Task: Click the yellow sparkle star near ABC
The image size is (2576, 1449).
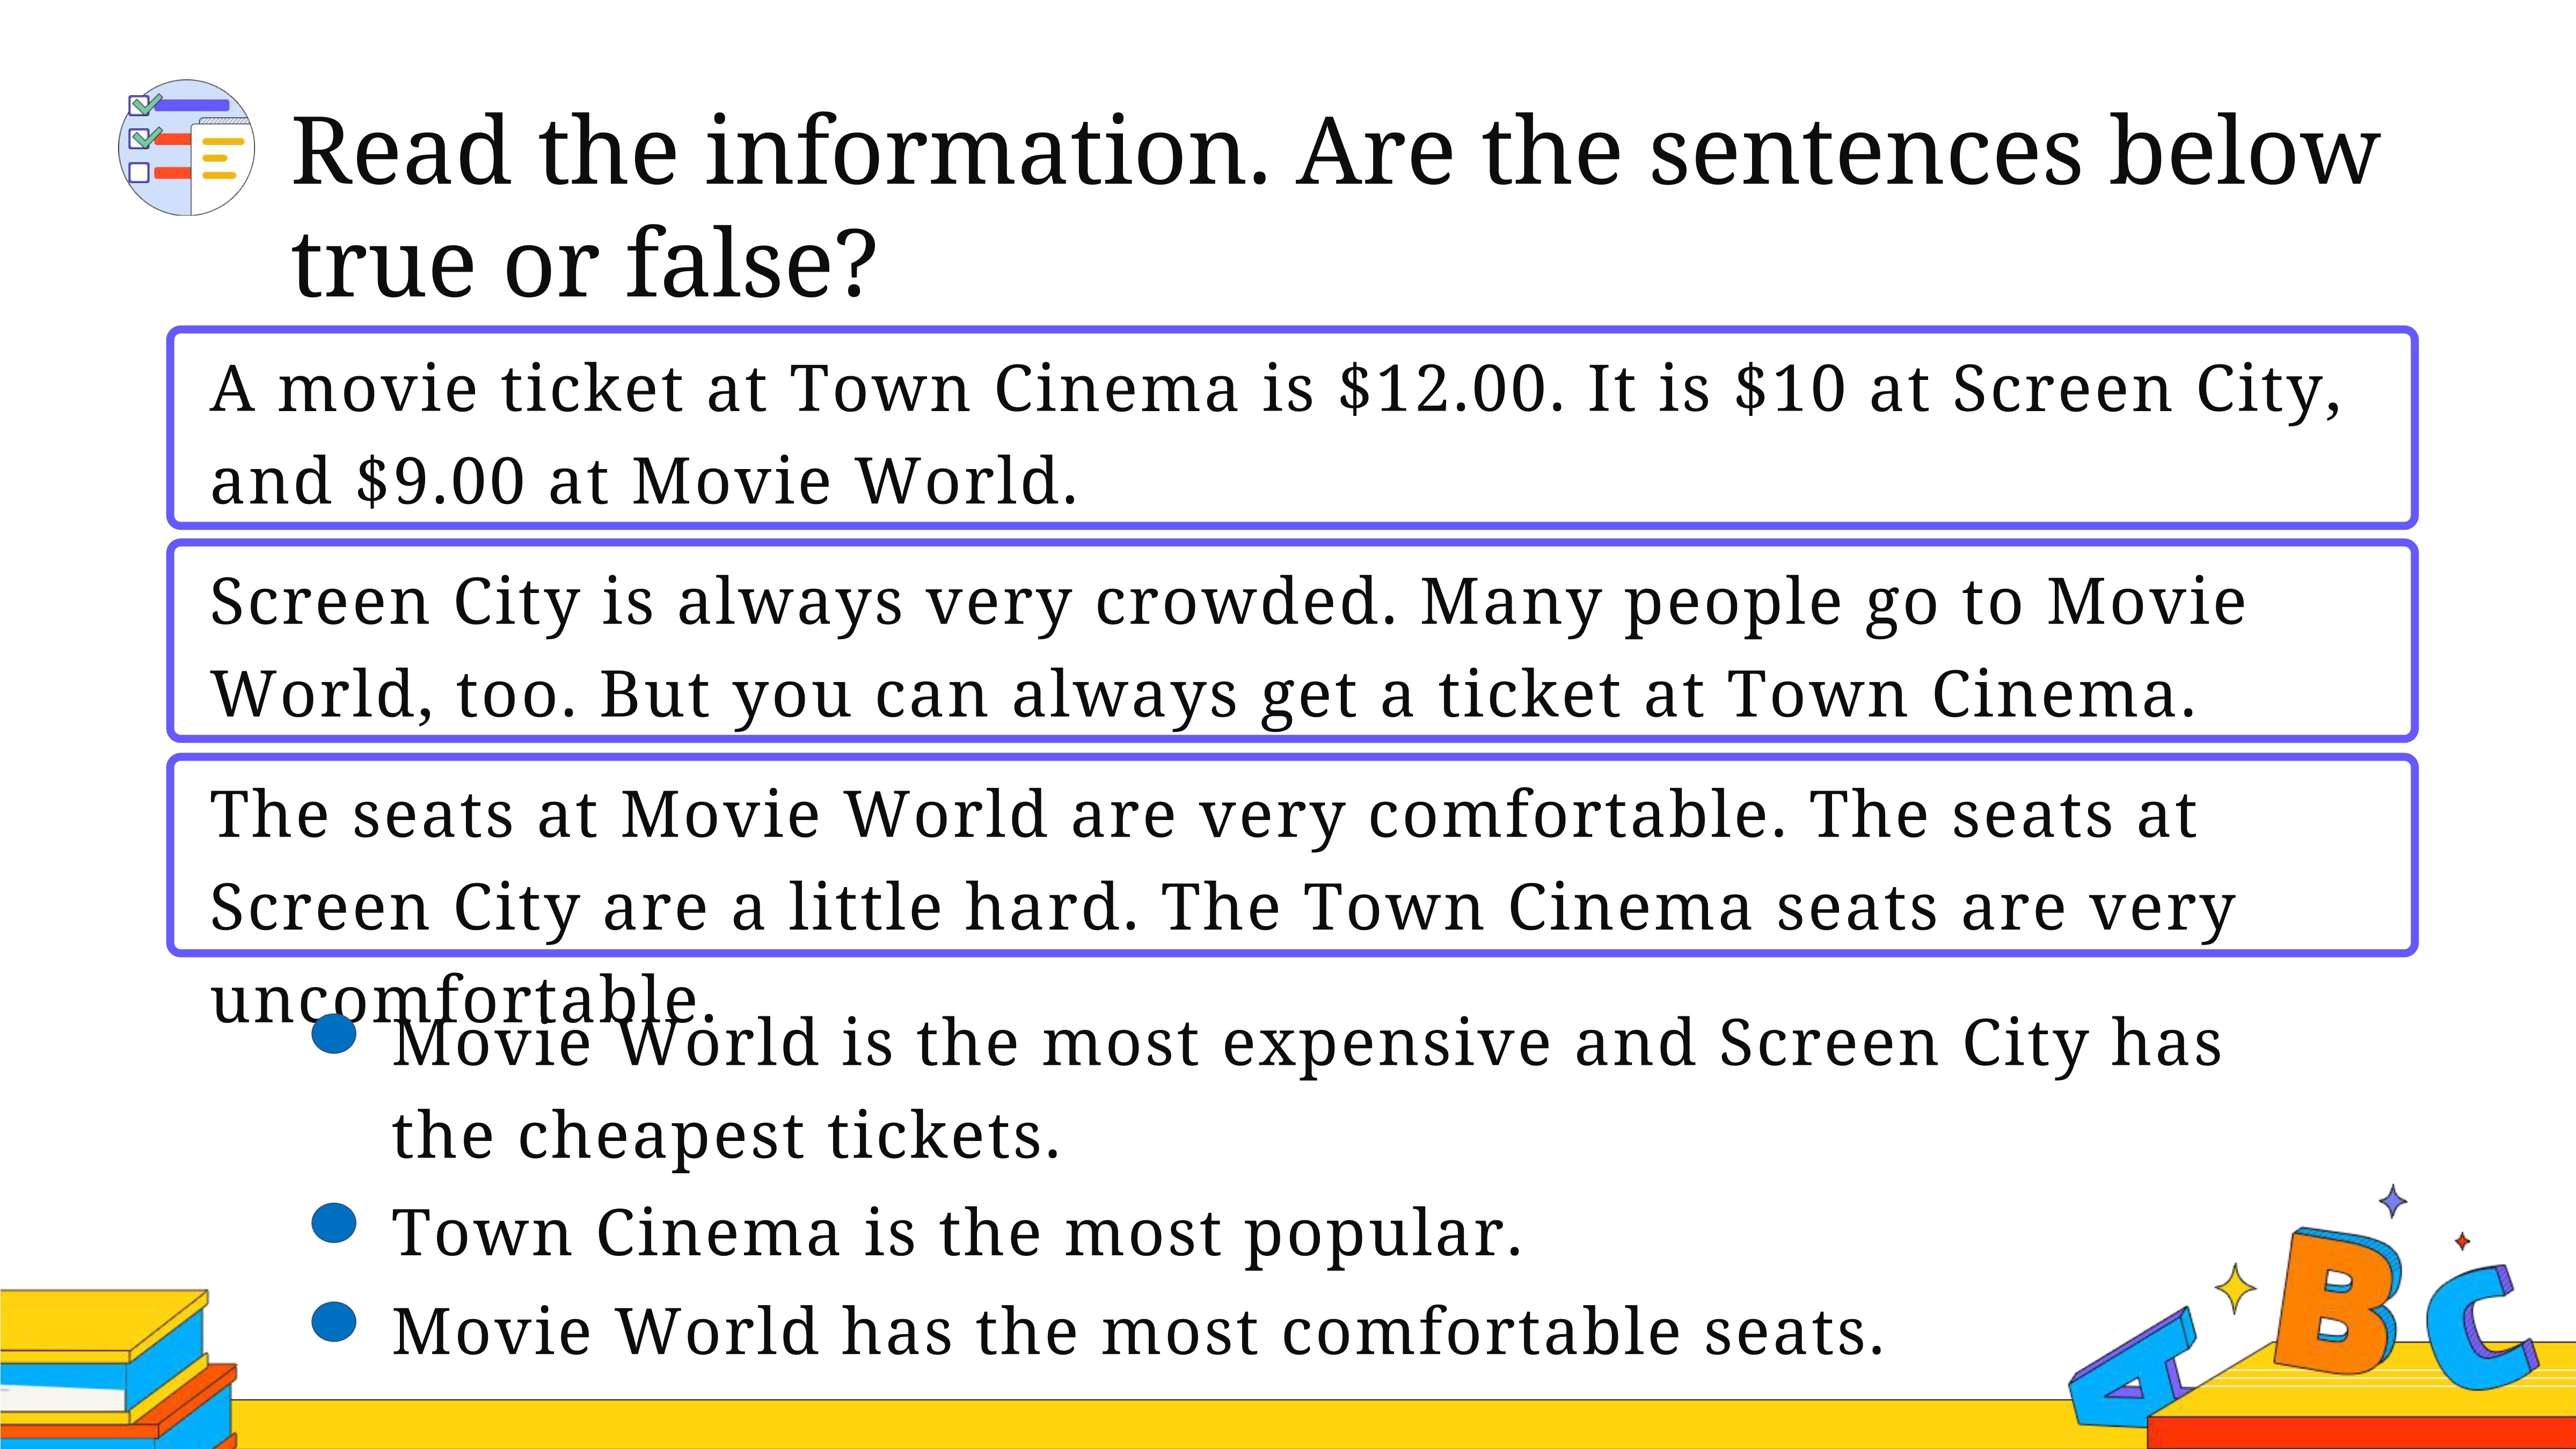Action: 2235,1288
